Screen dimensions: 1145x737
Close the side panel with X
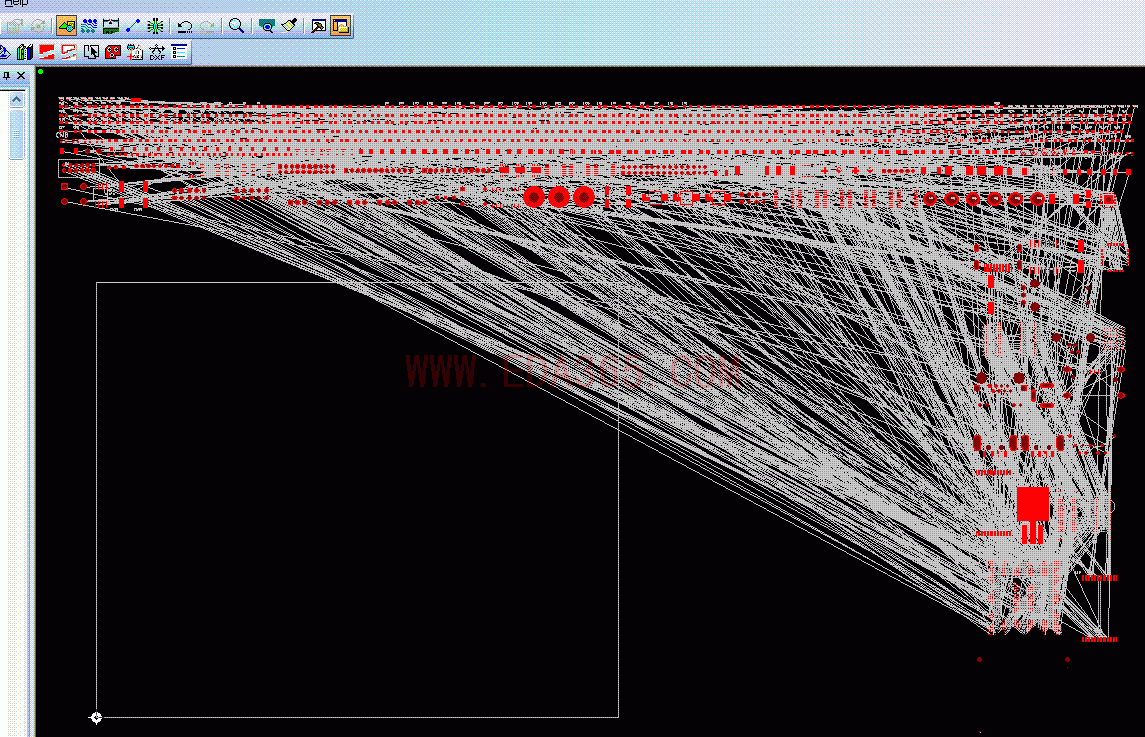coord(21,75)
